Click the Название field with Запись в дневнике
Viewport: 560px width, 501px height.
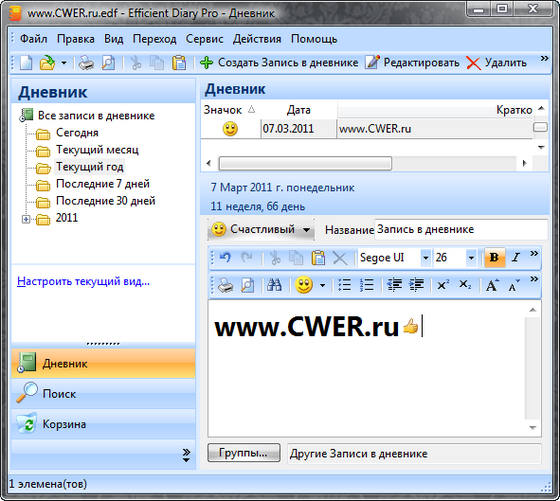pos(461,229)
